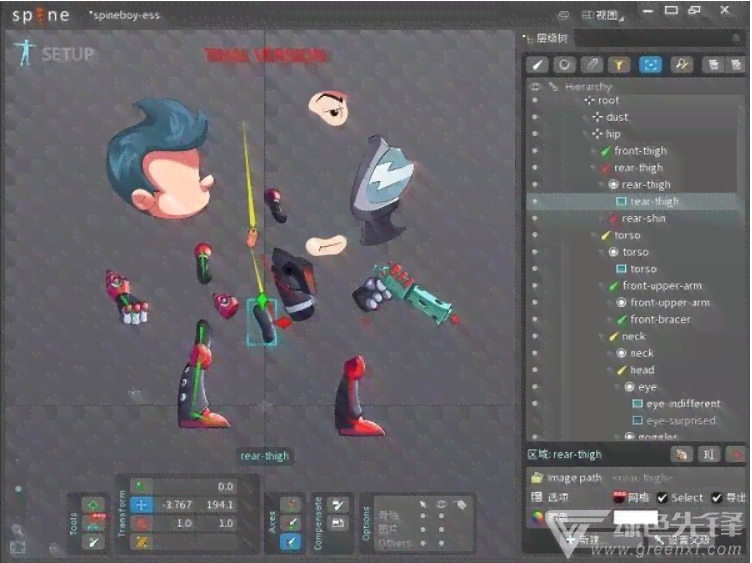Collapse the rear-thigh bone node
Screen dimensions: 752x563
593,168
